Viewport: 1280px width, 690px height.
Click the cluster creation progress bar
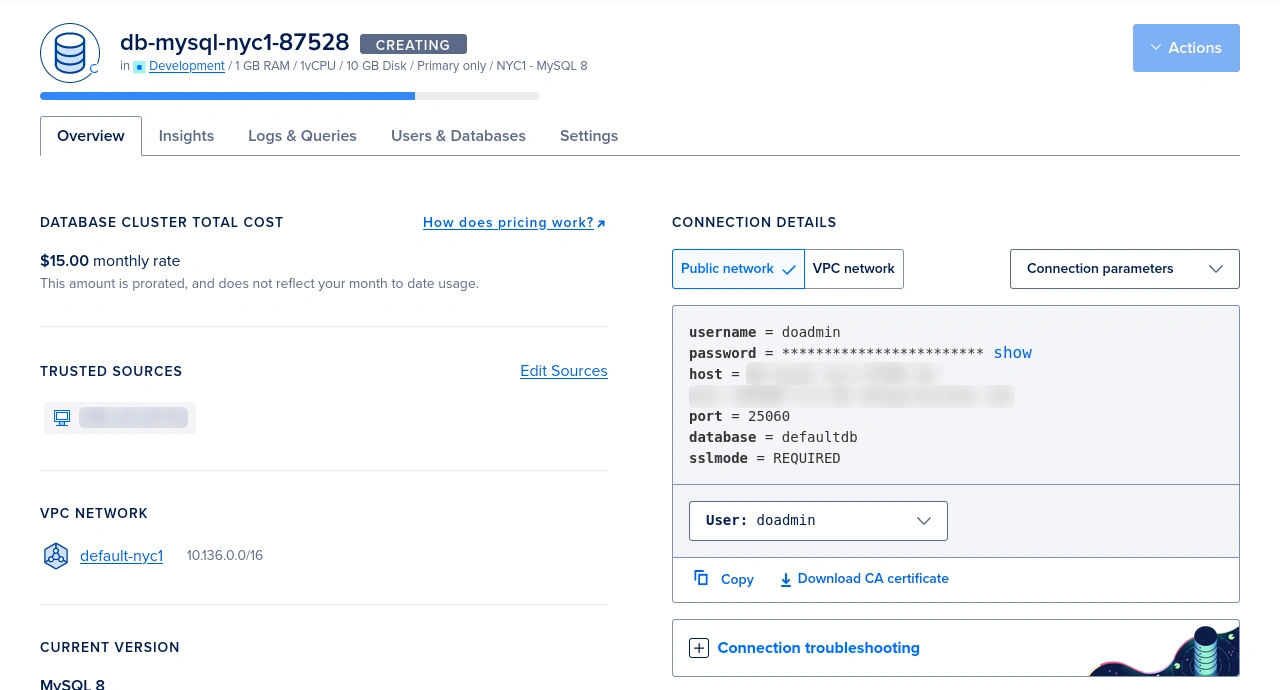[290, 96]
